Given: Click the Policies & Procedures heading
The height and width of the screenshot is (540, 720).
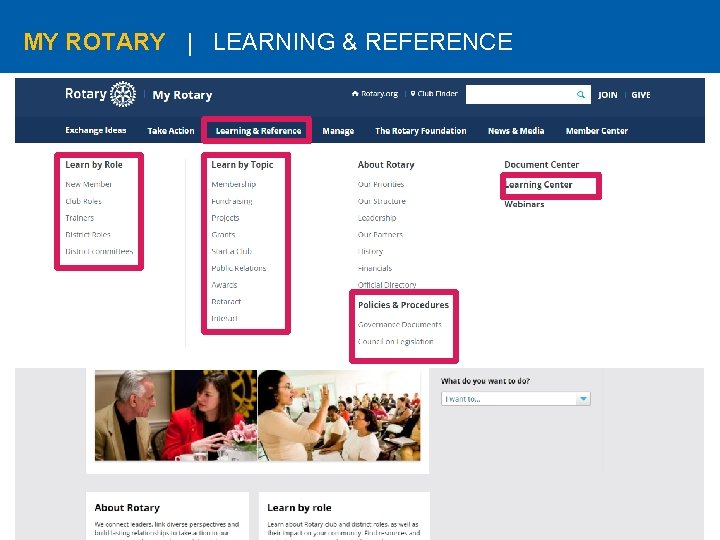Looking at the screenshot, I should tap(403, 305).
